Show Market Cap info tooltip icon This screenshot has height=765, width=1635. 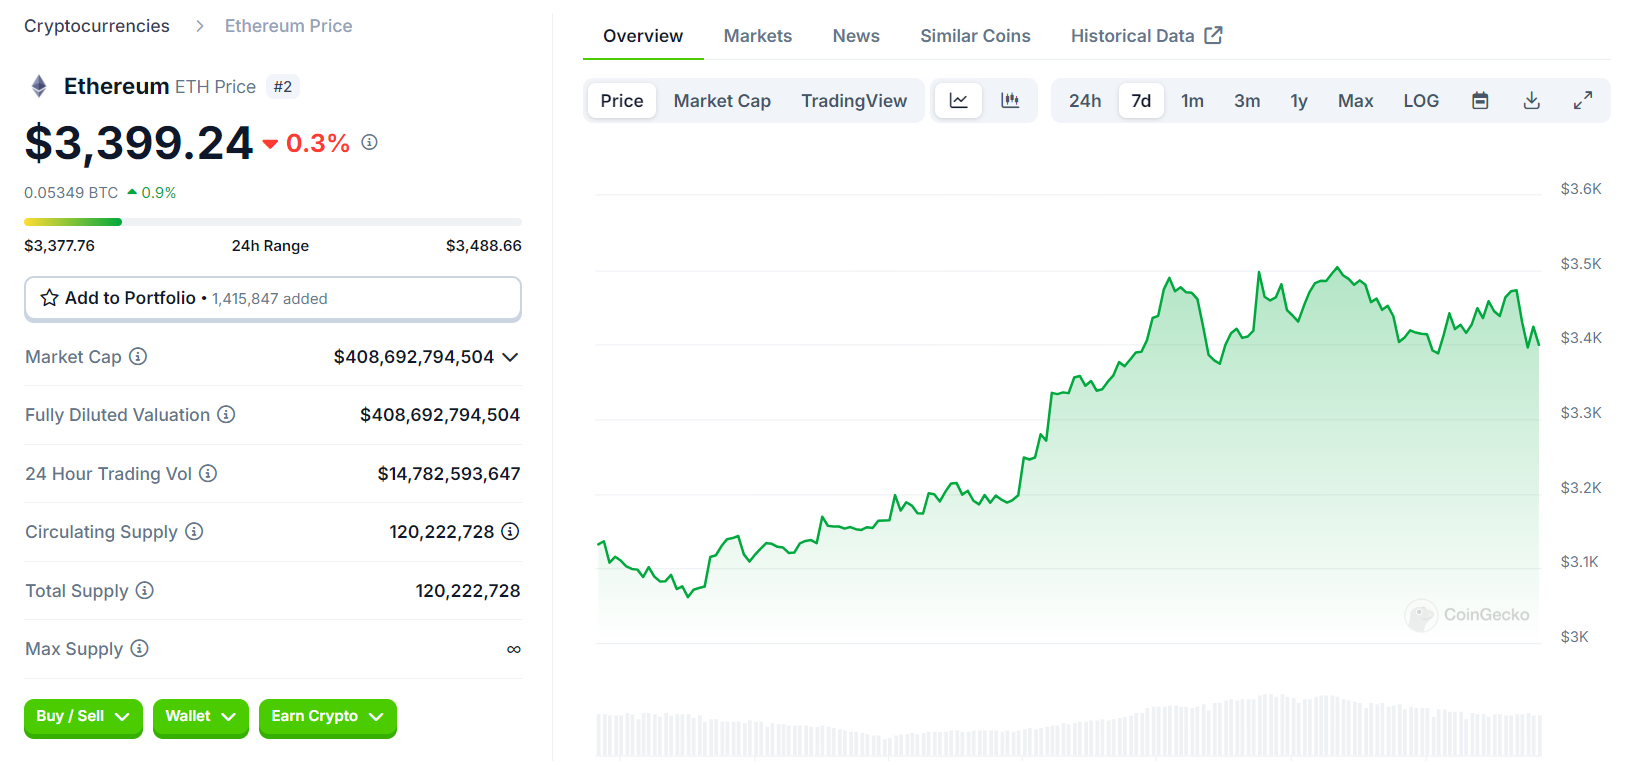pos(138,356)
